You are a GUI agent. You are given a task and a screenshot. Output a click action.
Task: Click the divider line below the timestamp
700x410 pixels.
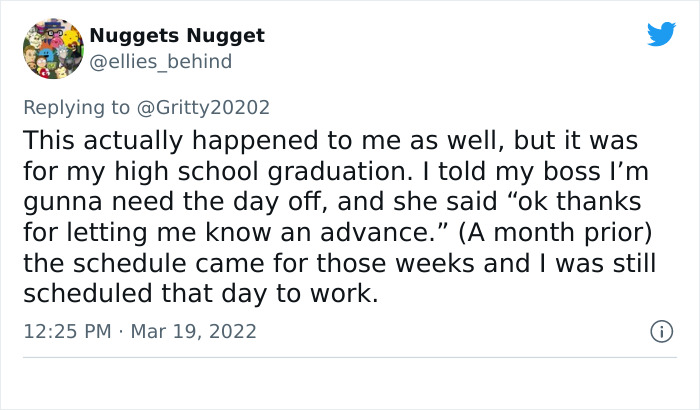350,357
